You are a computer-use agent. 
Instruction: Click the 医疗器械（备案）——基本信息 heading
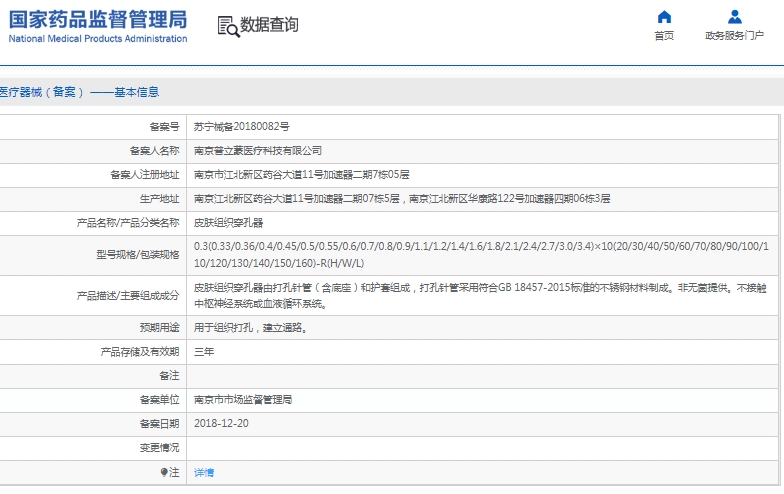point(79,92)
